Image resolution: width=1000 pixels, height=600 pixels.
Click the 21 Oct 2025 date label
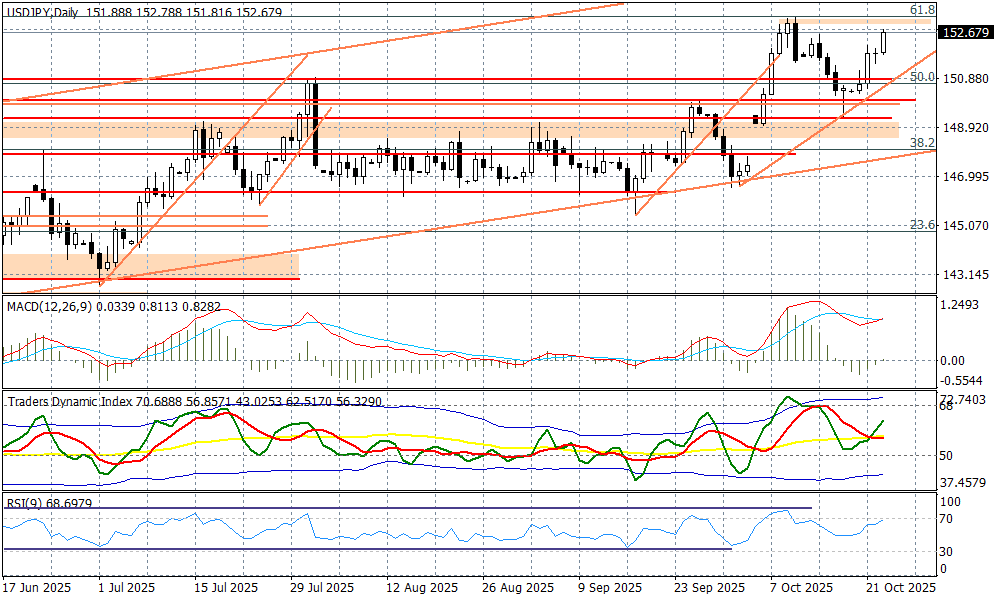click(x=900, y=588)
